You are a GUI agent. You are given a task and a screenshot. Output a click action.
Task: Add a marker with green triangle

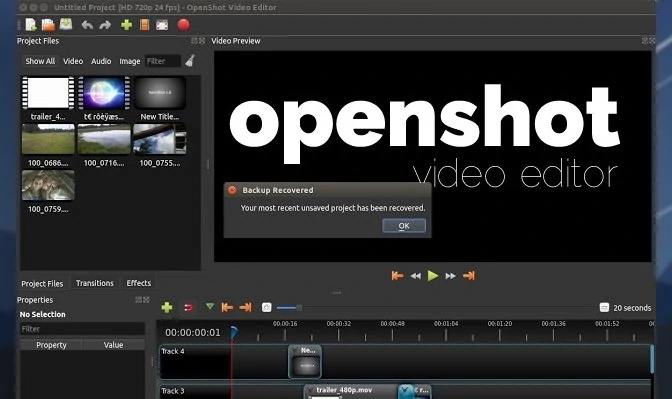210,306
